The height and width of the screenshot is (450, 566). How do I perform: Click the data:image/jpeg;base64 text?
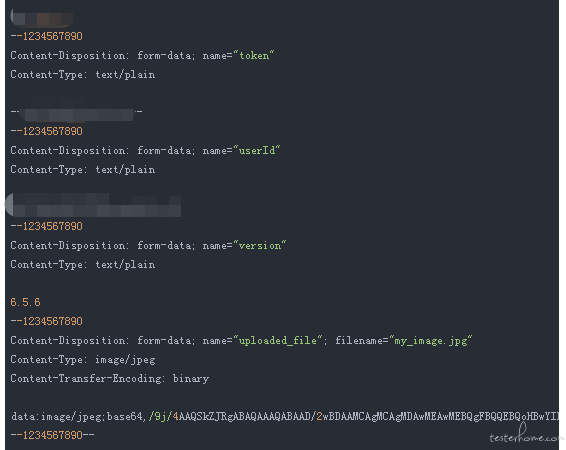point(78,416)
